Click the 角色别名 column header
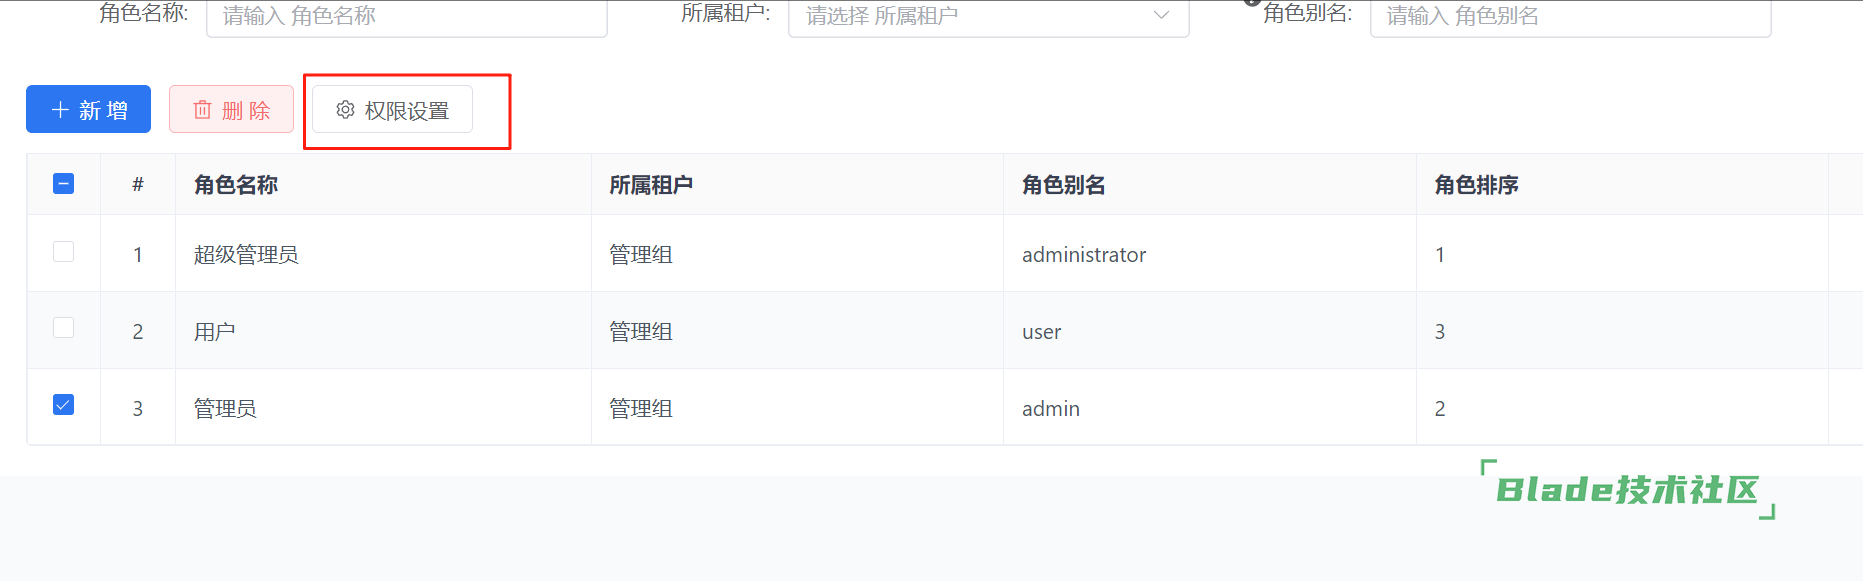 [x=1063, y=185]
